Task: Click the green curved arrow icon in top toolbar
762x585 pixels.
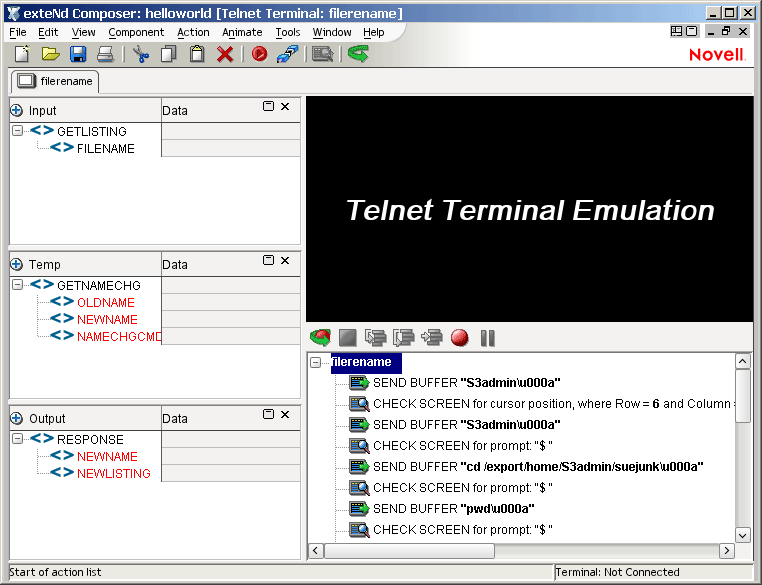Action: (358, 53)
